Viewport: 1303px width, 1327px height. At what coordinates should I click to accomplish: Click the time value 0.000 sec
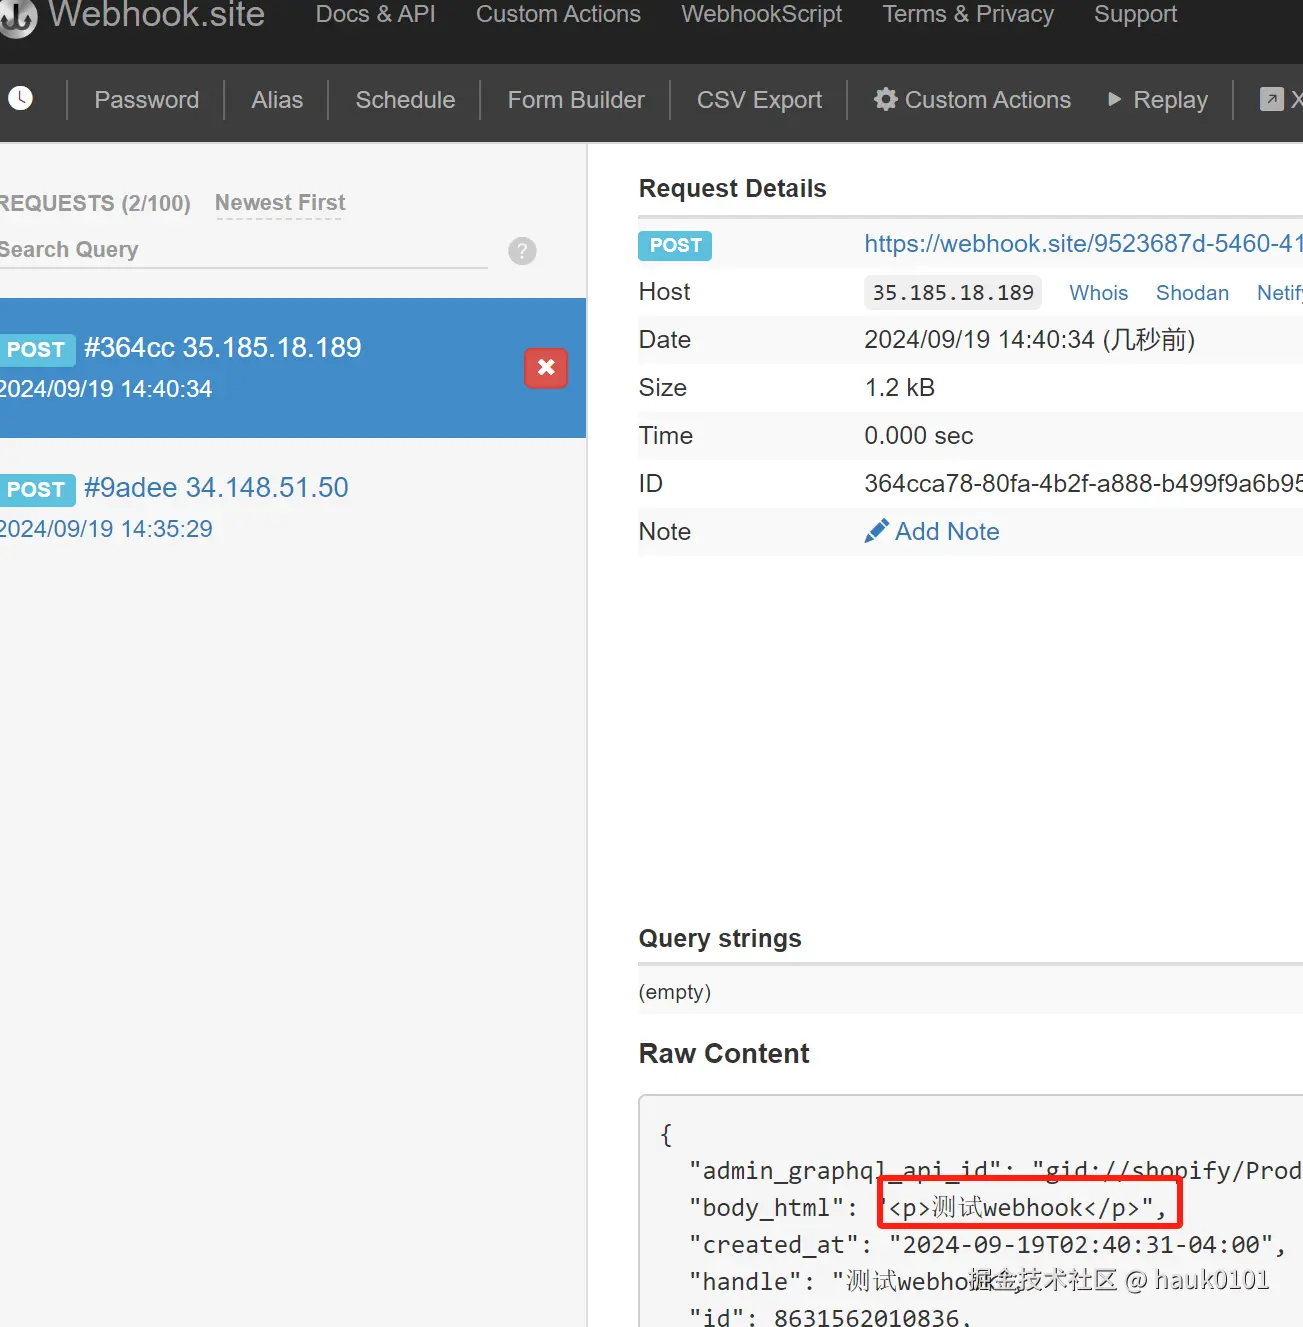click(918, 436)
